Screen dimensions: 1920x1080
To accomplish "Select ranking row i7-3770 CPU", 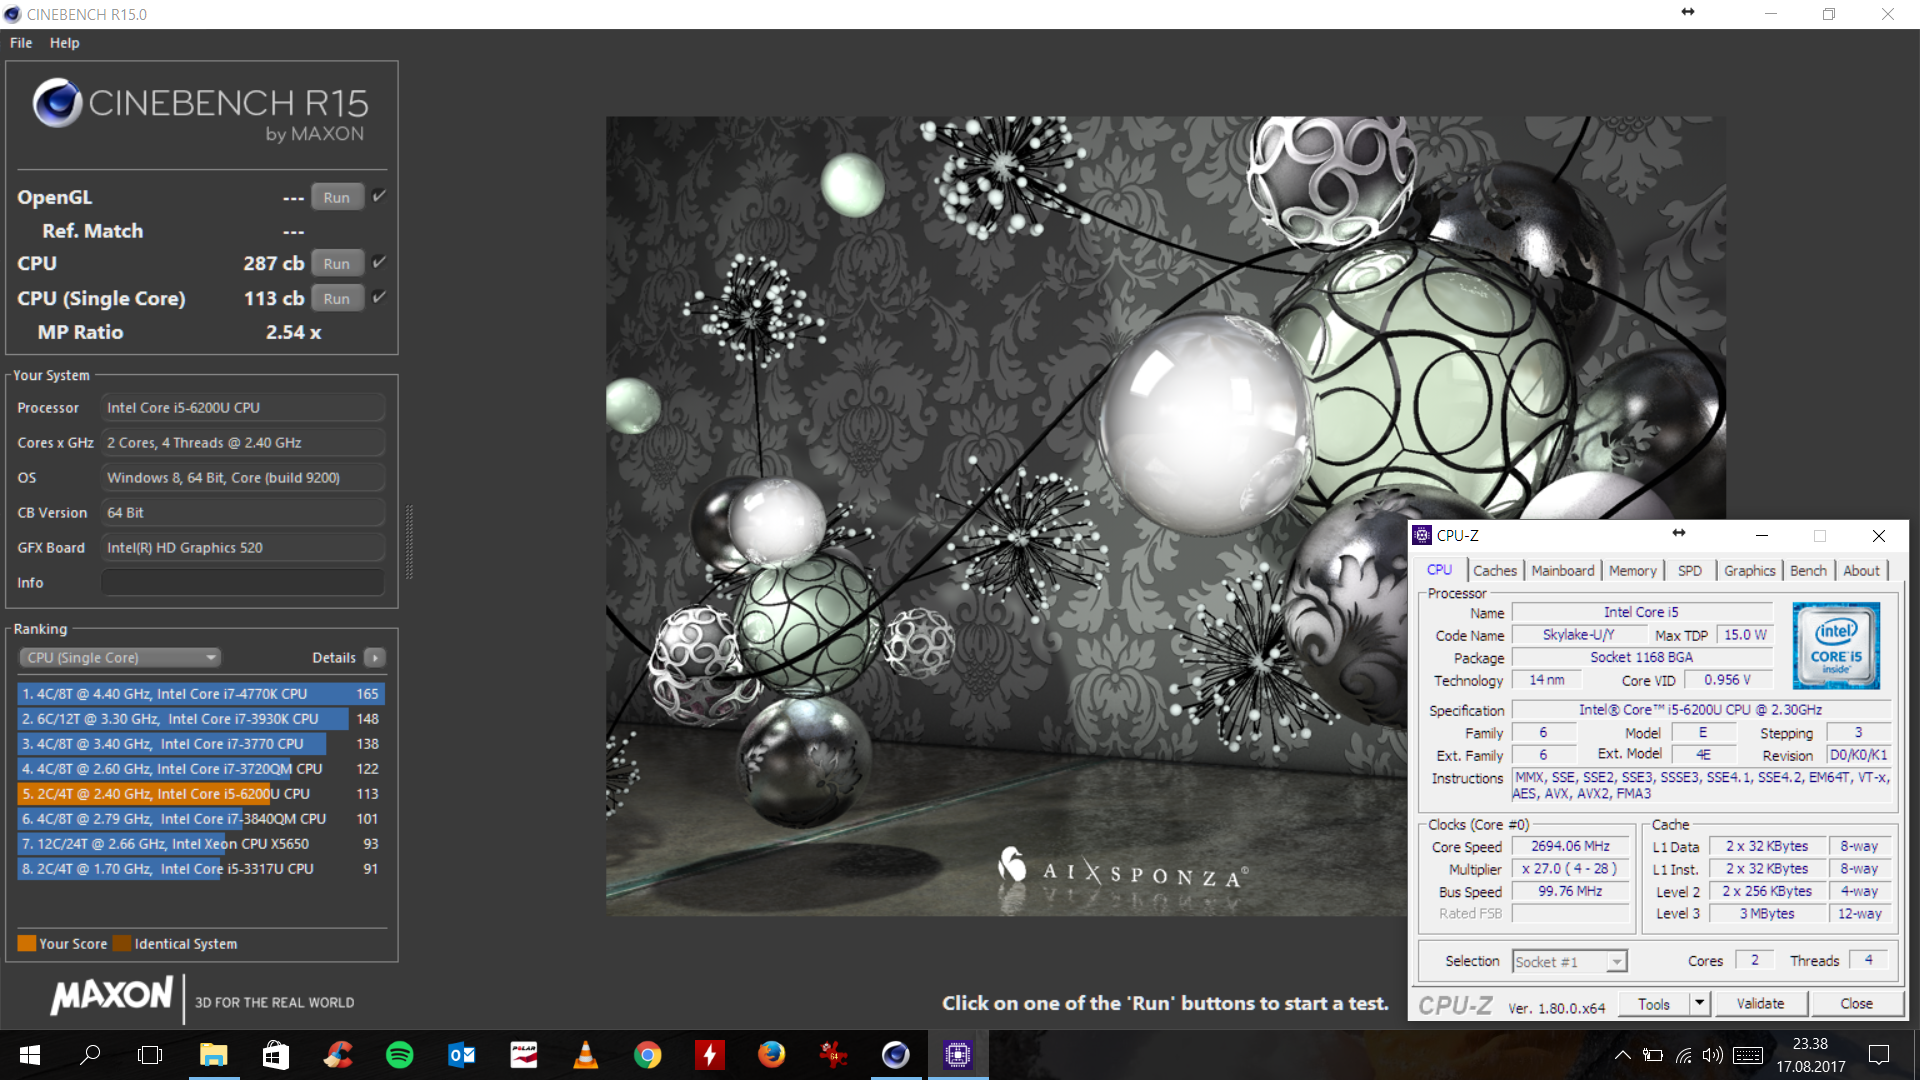I will coord(201,743).
